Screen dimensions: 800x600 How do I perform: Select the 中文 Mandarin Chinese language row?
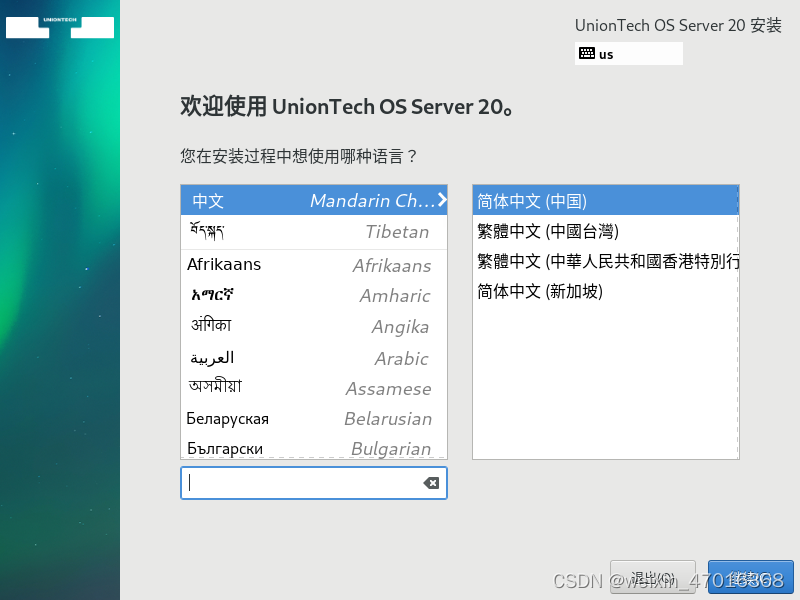point(314,200)
